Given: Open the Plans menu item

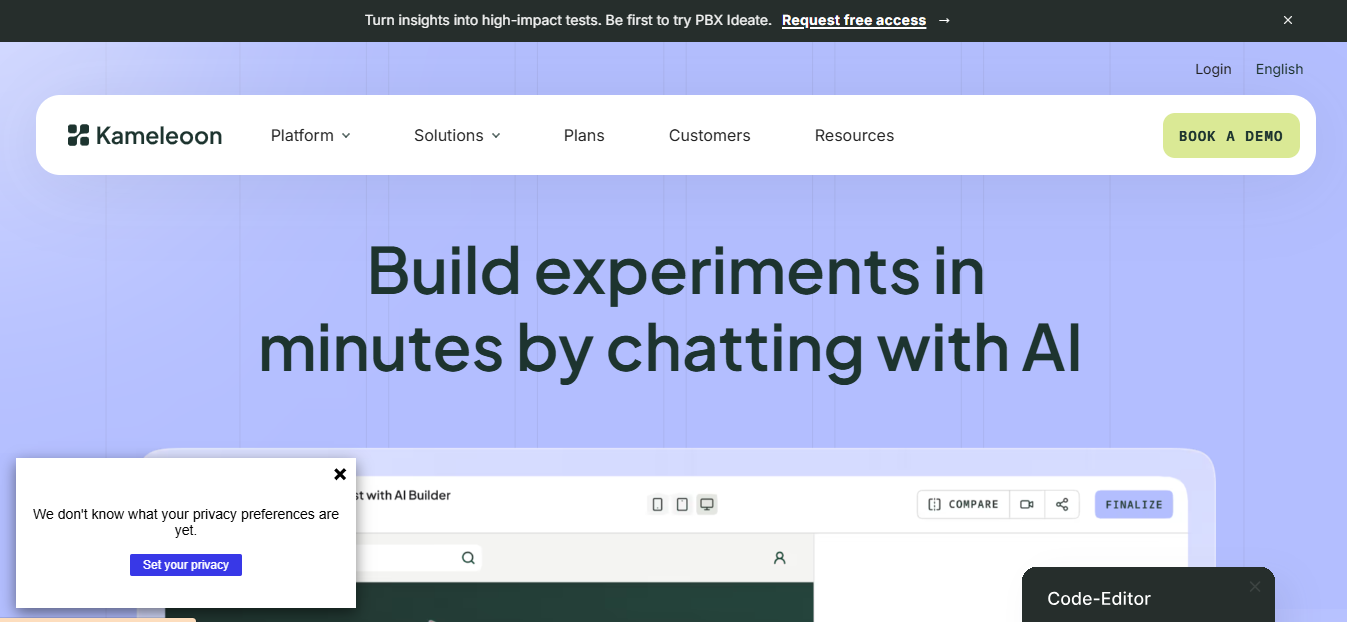Looking at the screenshot, I should click(x=584, y=135).
